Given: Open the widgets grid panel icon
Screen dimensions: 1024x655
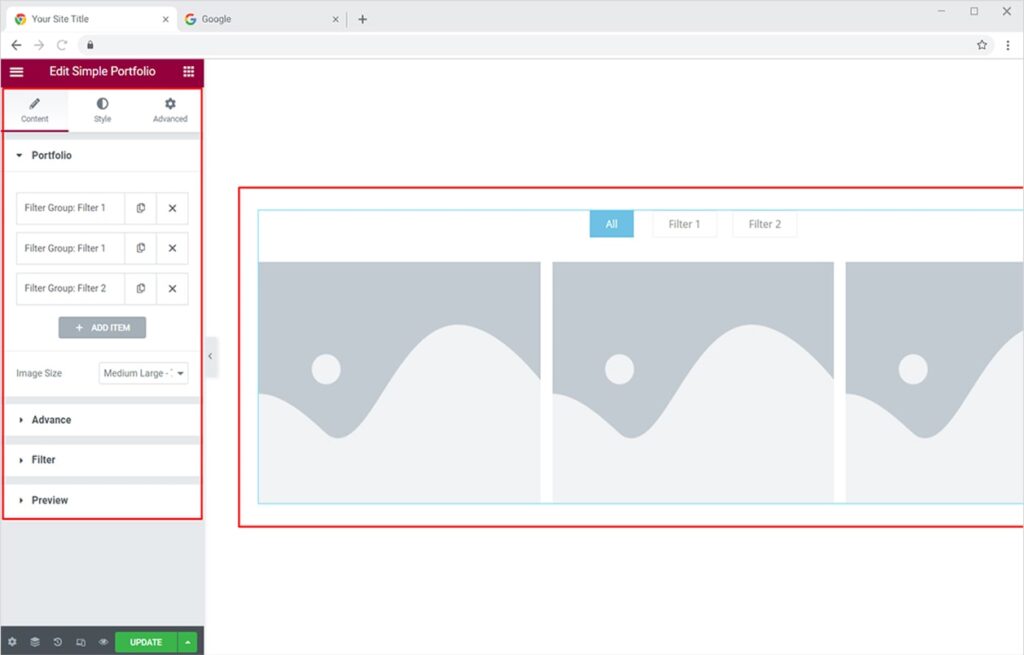Looking at the screenshot, I should [x=189, y=72].
